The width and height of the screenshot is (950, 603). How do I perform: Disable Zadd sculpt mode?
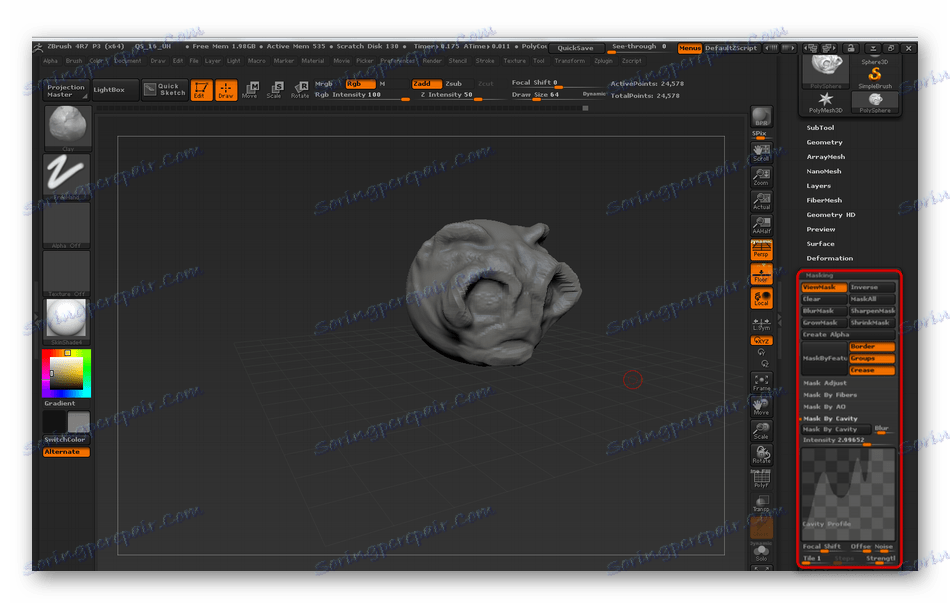[426, 84]
